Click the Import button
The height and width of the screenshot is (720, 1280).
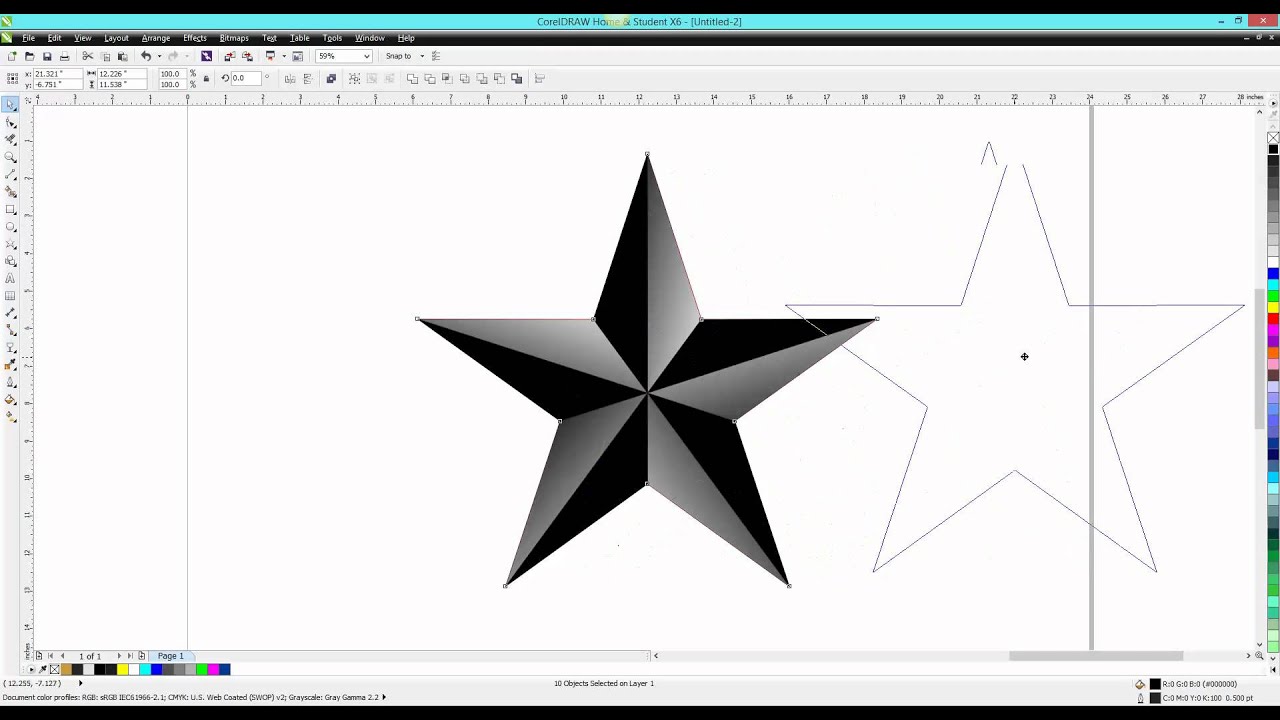(x=229, y=56)
